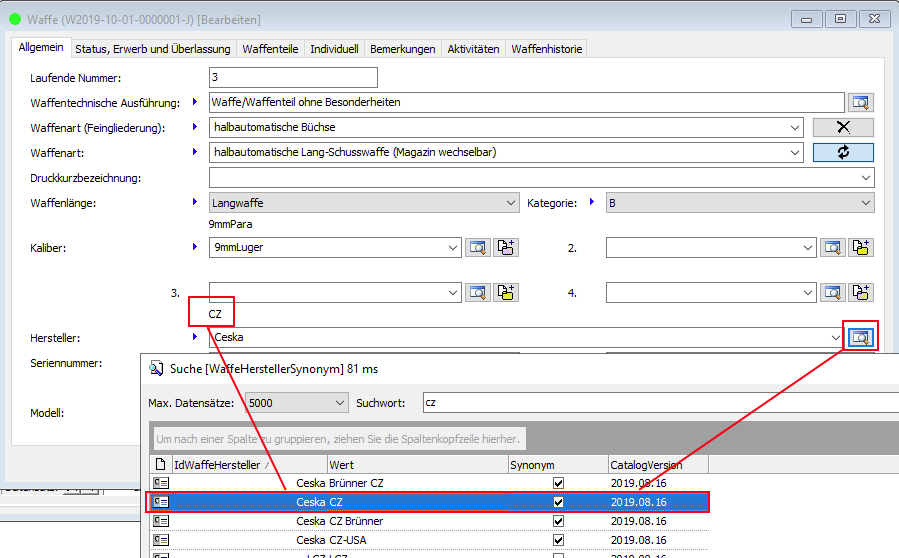The height and width of the screenshot is (558, 899).
Task: Open lookup for Waffentechnische Ausführung
Action: (x=860, y=102)
